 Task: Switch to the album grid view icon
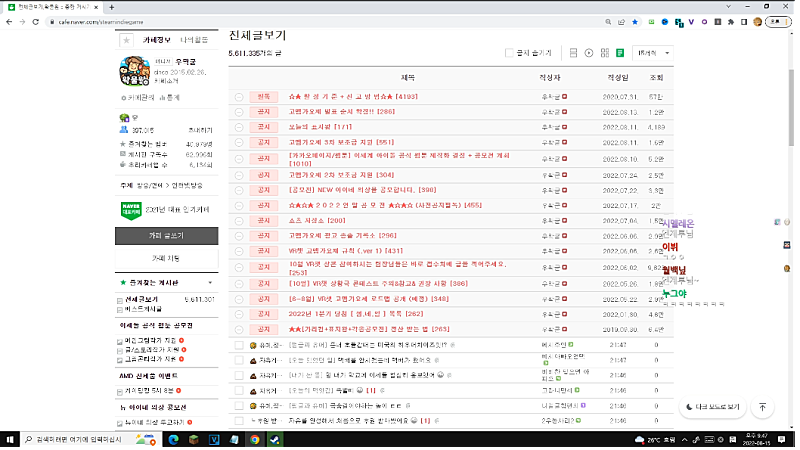coord(605,52)
